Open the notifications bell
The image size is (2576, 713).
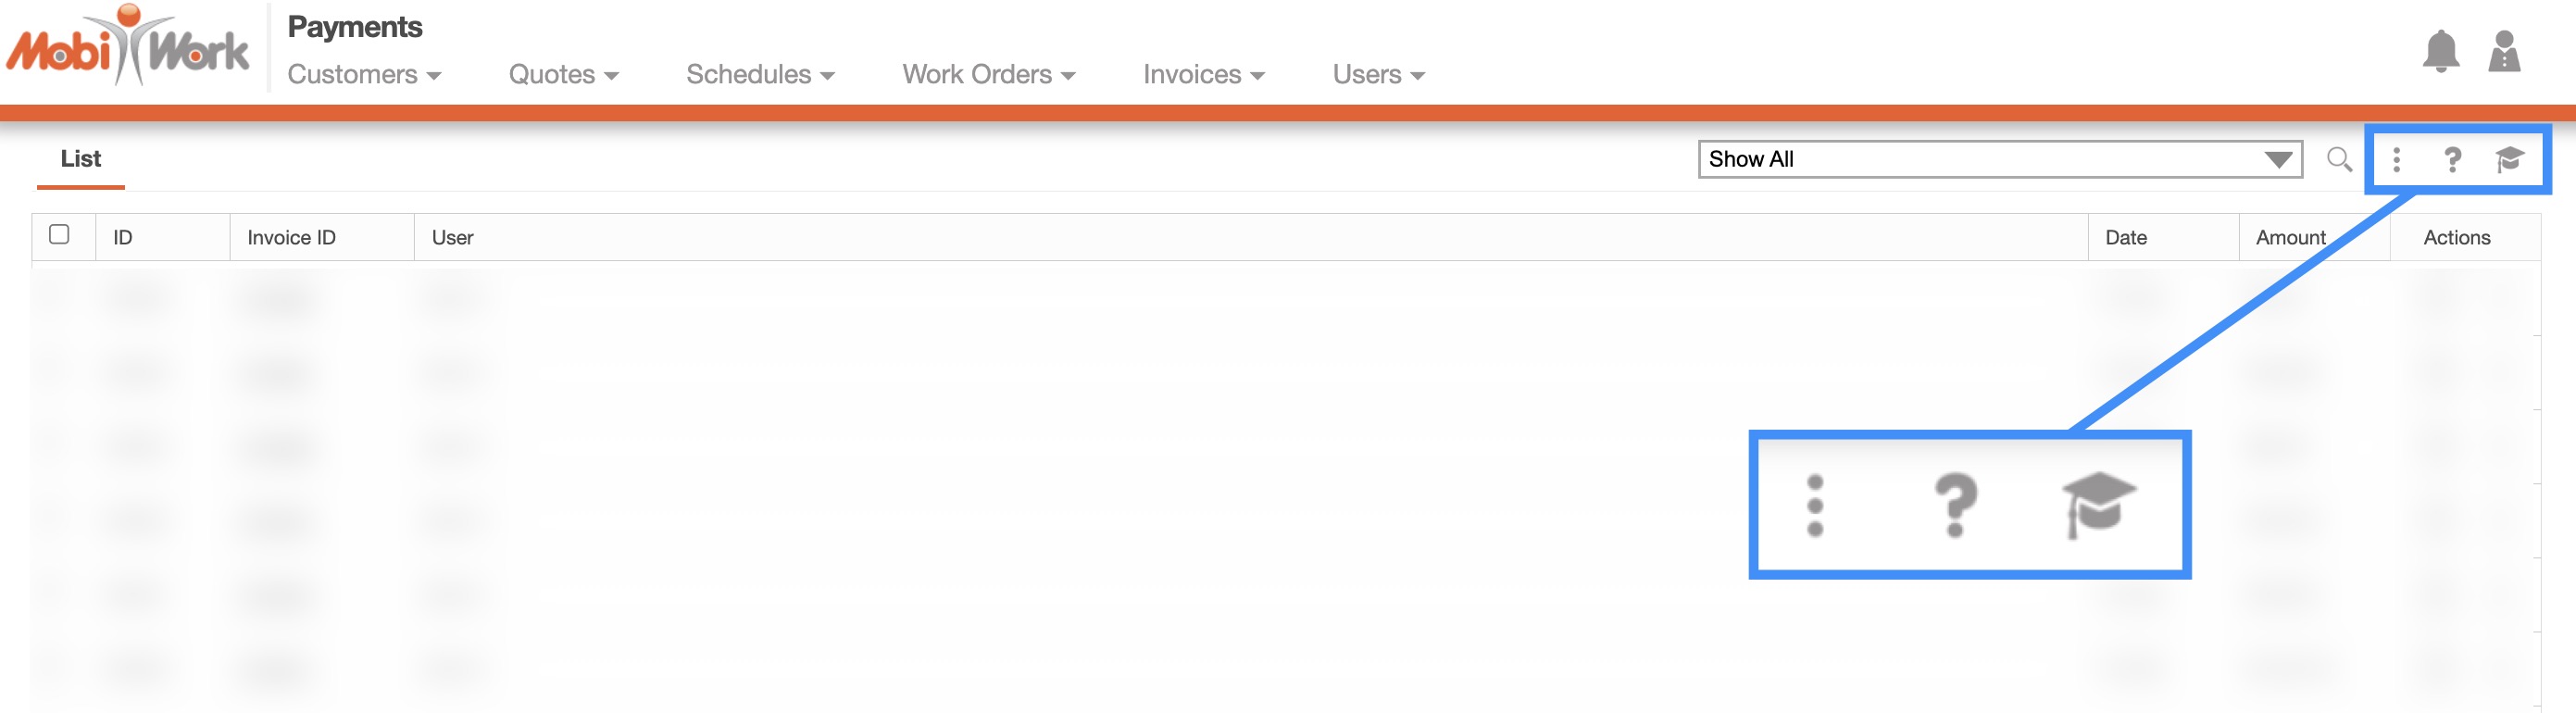coord(2440,51)
